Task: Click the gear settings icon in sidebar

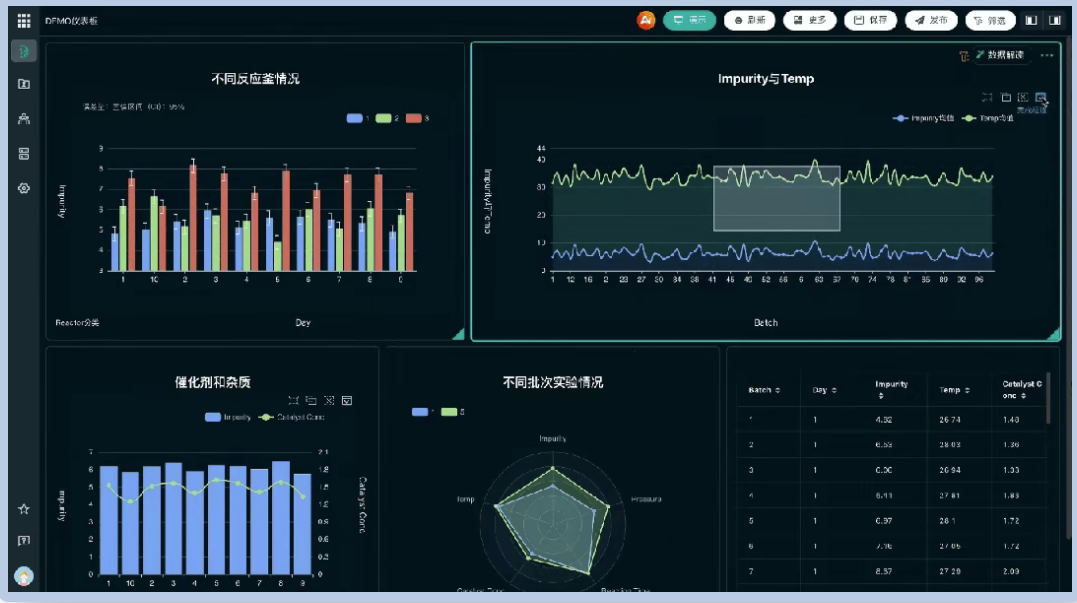Action: pos(24,188)
